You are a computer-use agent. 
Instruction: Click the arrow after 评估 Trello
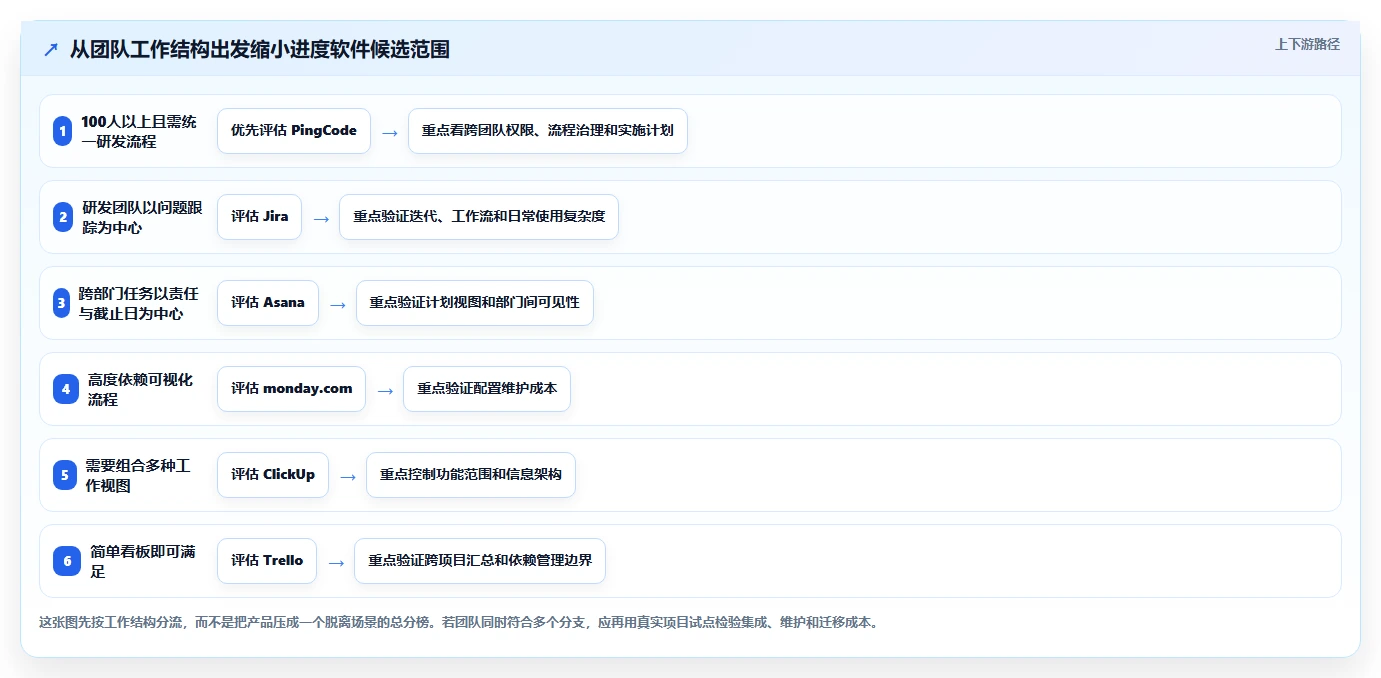(x=336, y=562)
